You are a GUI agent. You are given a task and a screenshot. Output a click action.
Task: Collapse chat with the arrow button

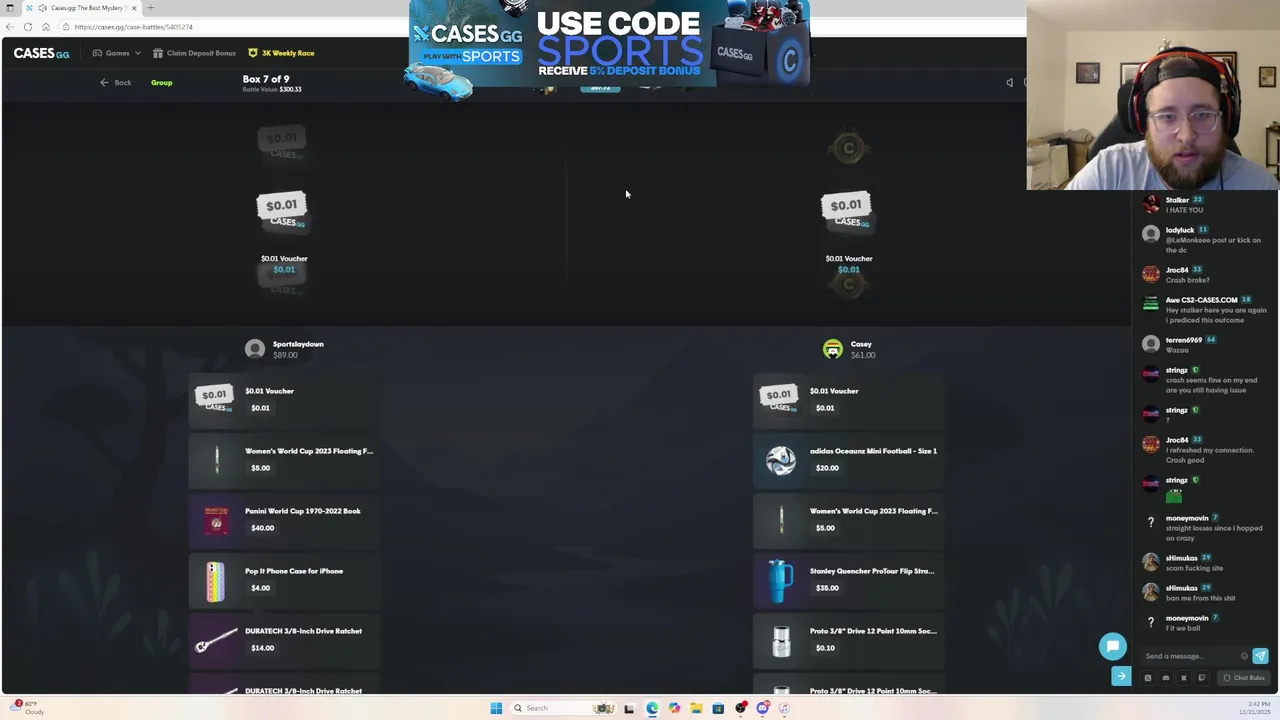[x=1121, y=677]
